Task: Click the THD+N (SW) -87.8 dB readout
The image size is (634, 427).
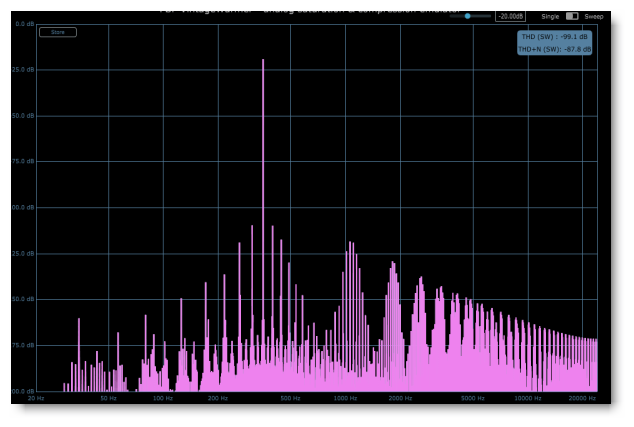Action: point(554,49)
